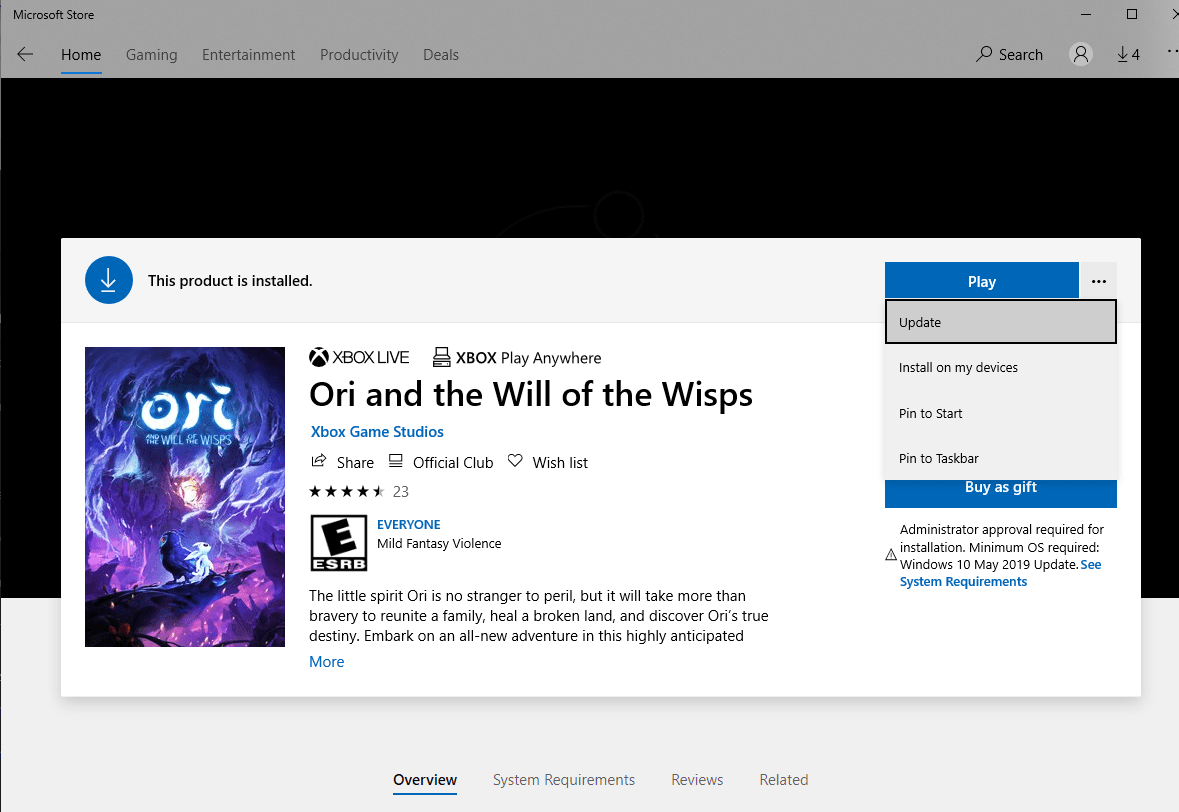
Task: Click the Share icon
Action: [319, 461]
